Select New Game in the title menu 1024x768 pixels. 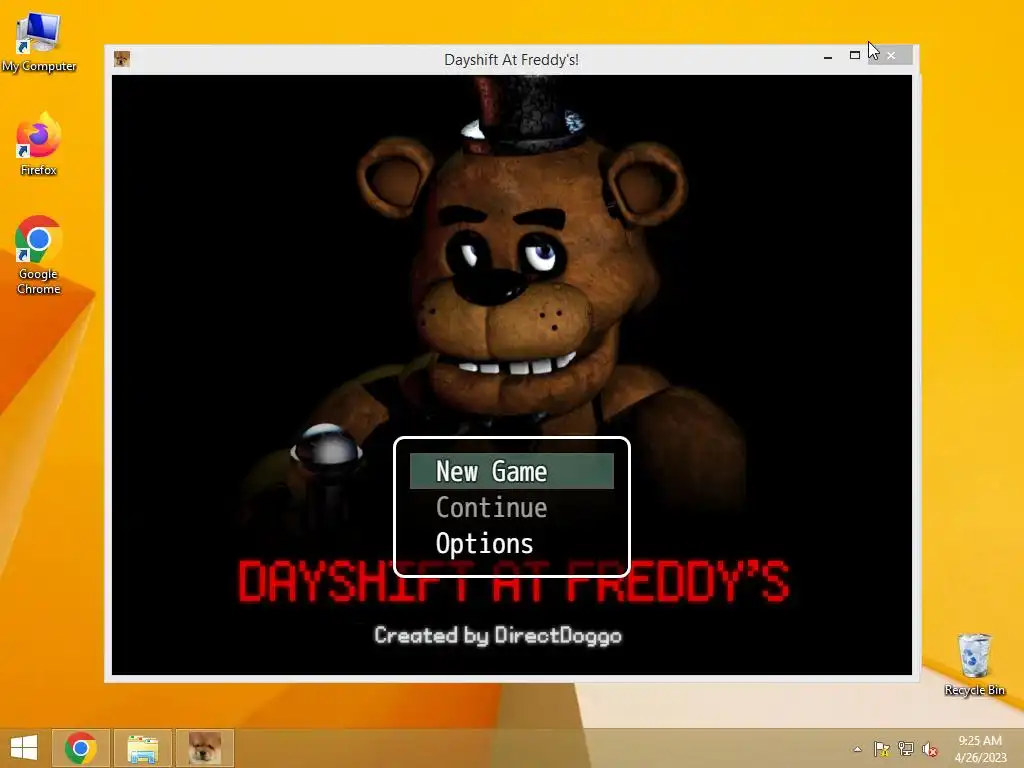[511, 471]
